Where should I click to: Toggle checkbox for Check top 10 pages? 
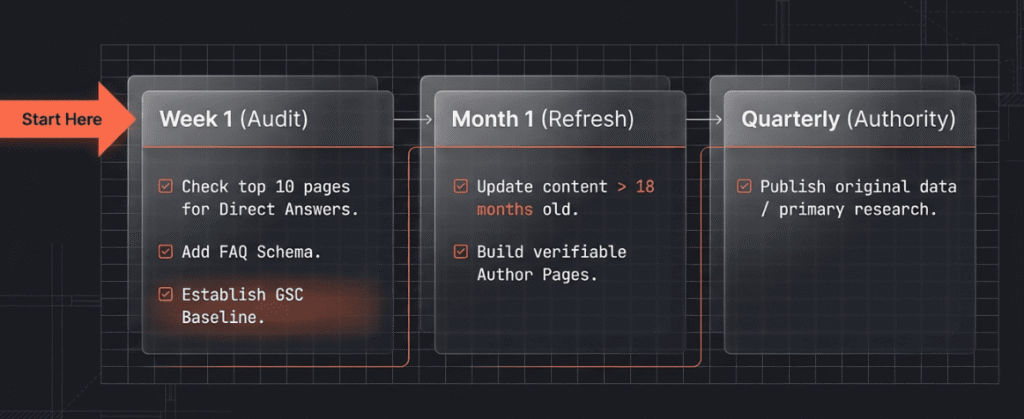pos(165,187)
